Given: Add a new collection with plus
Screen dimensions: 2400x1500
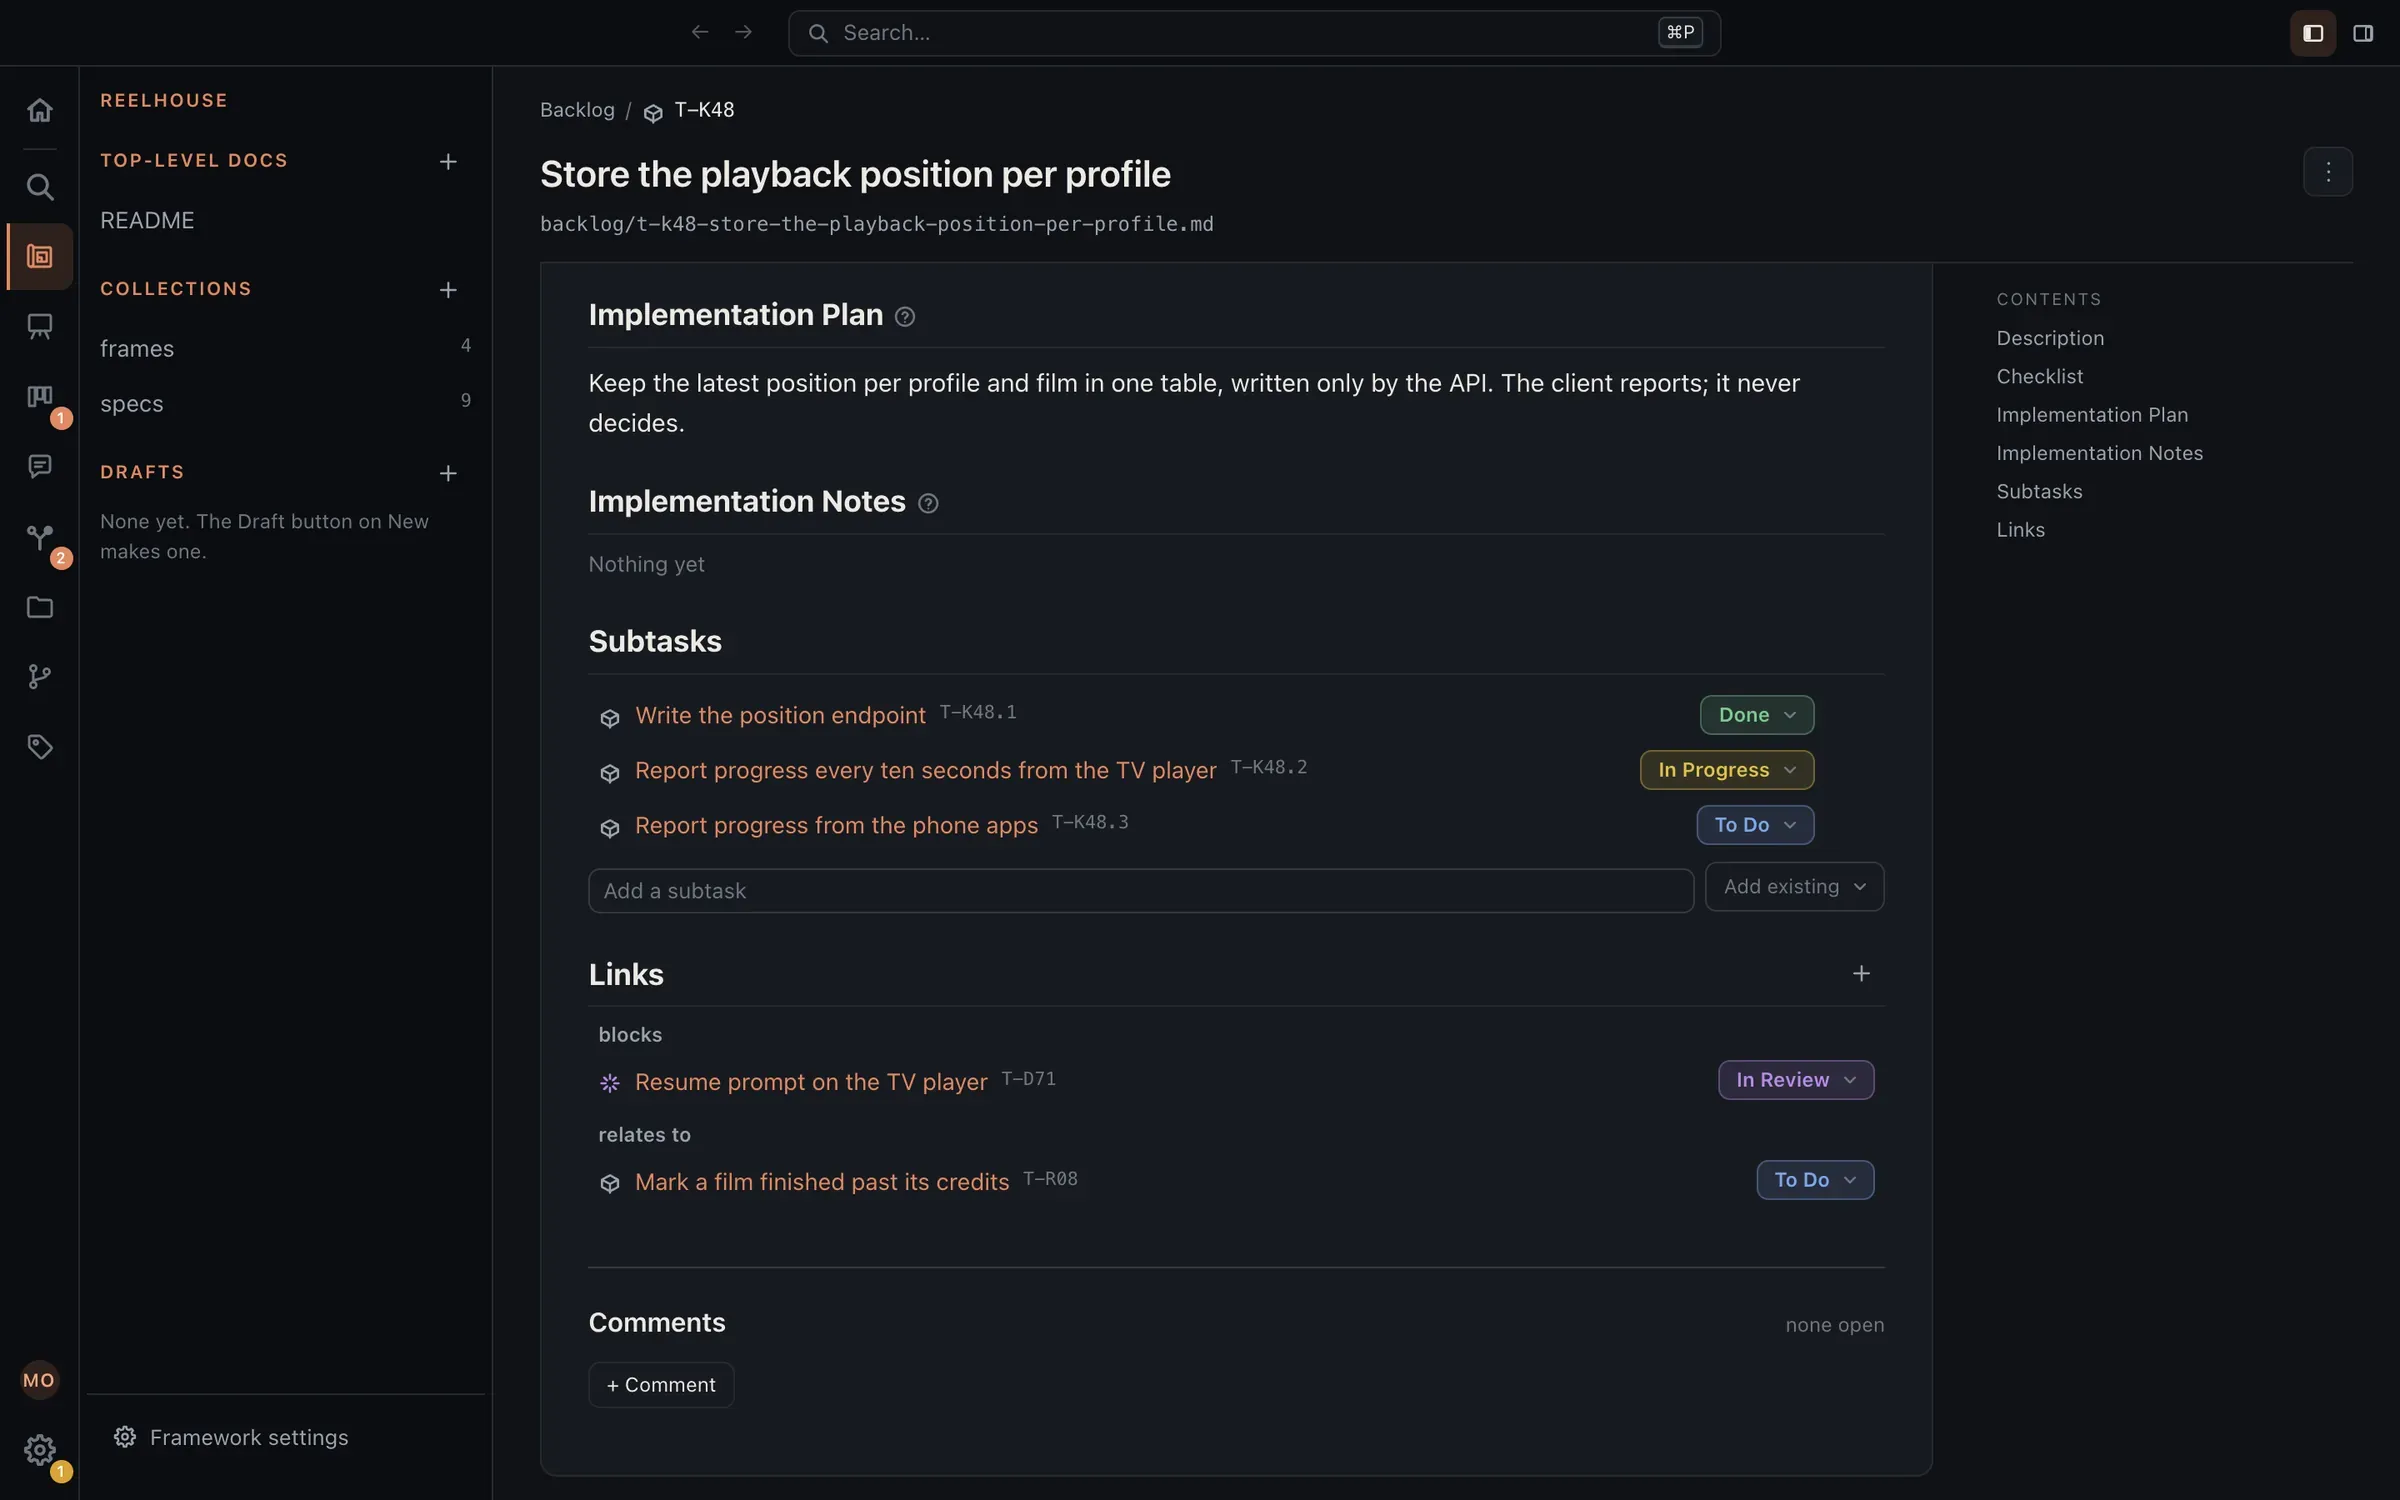Looking at the screenshot, I should click(448, 290).
